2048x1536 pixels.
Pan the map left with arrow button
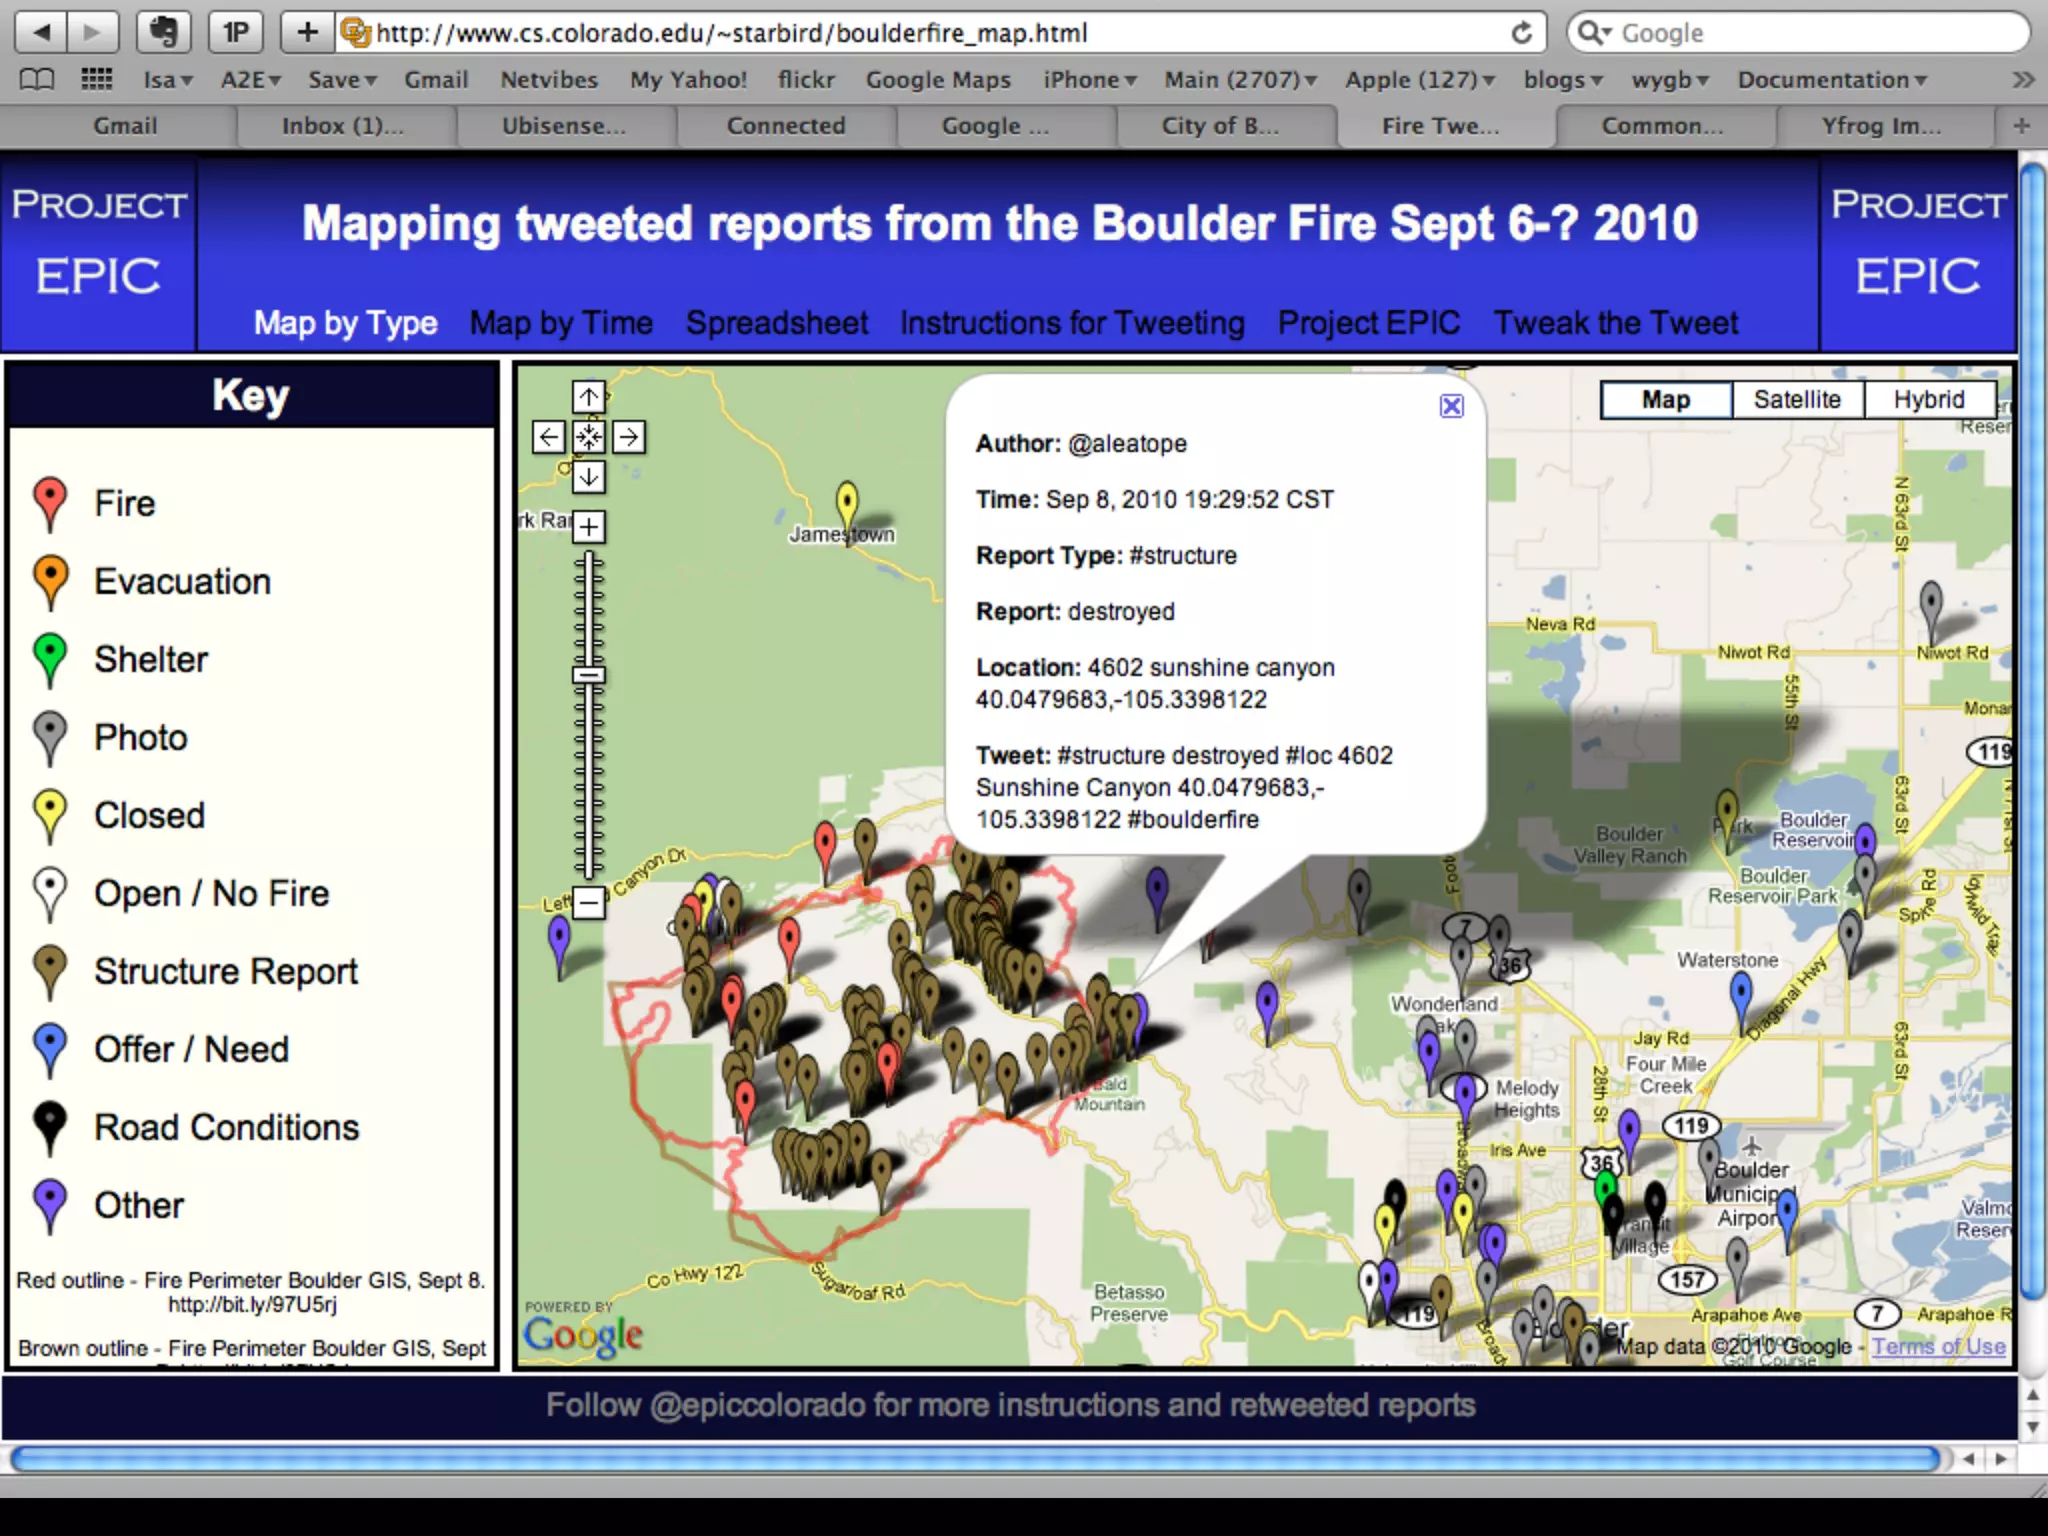point(548,437)
